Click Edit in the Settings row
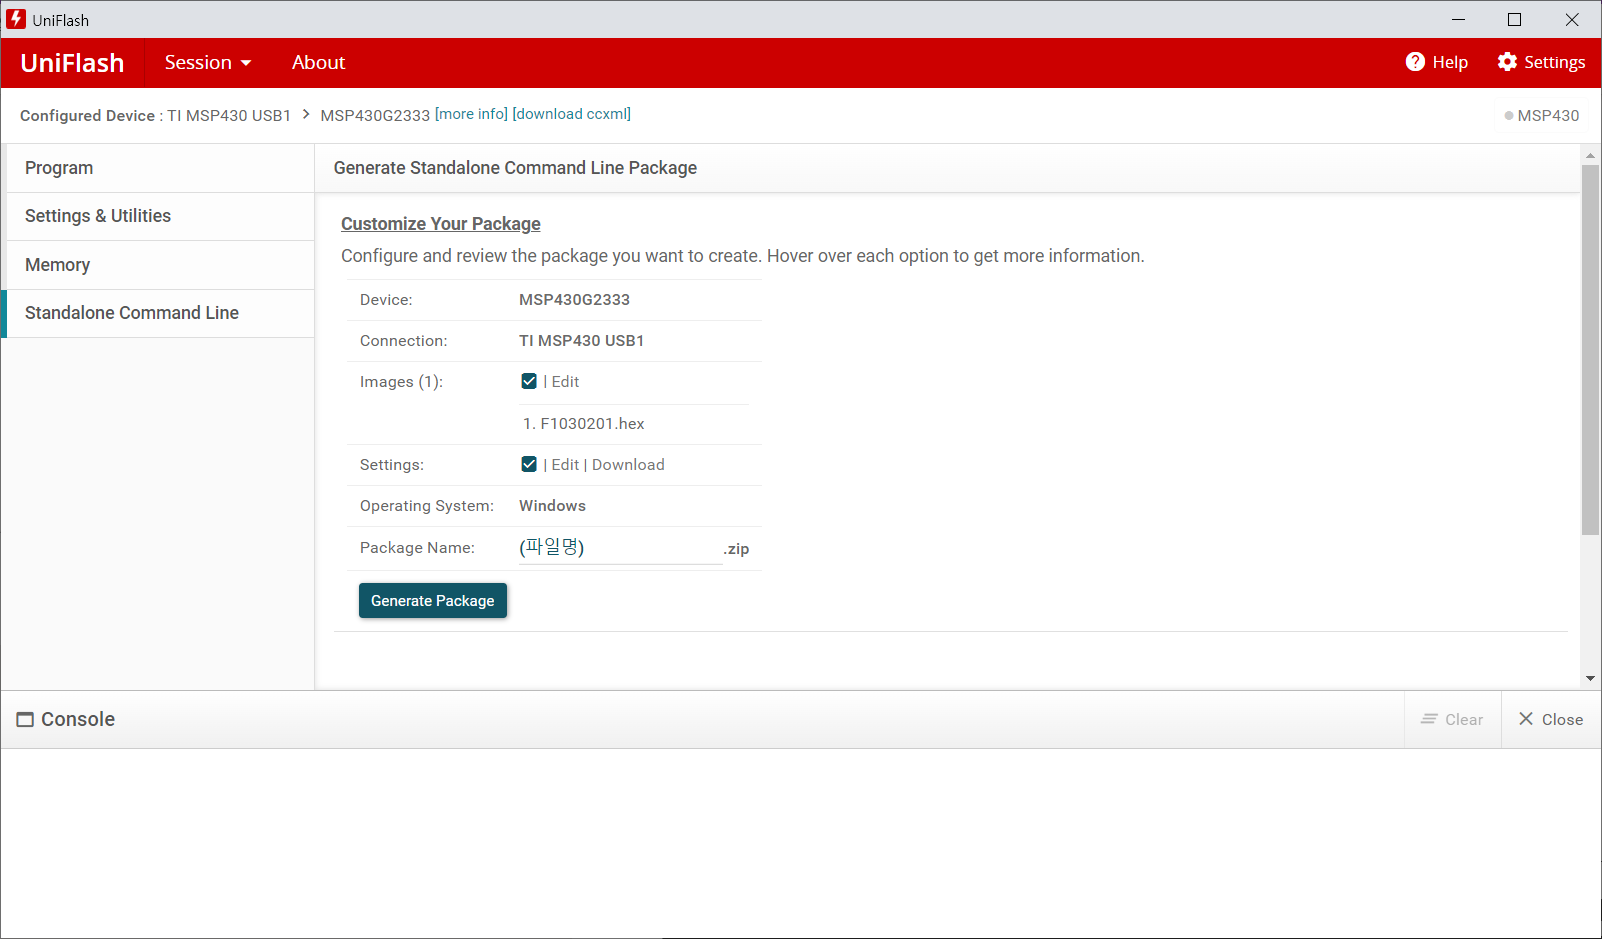1602x939 pixels. (x=565, y=465)
